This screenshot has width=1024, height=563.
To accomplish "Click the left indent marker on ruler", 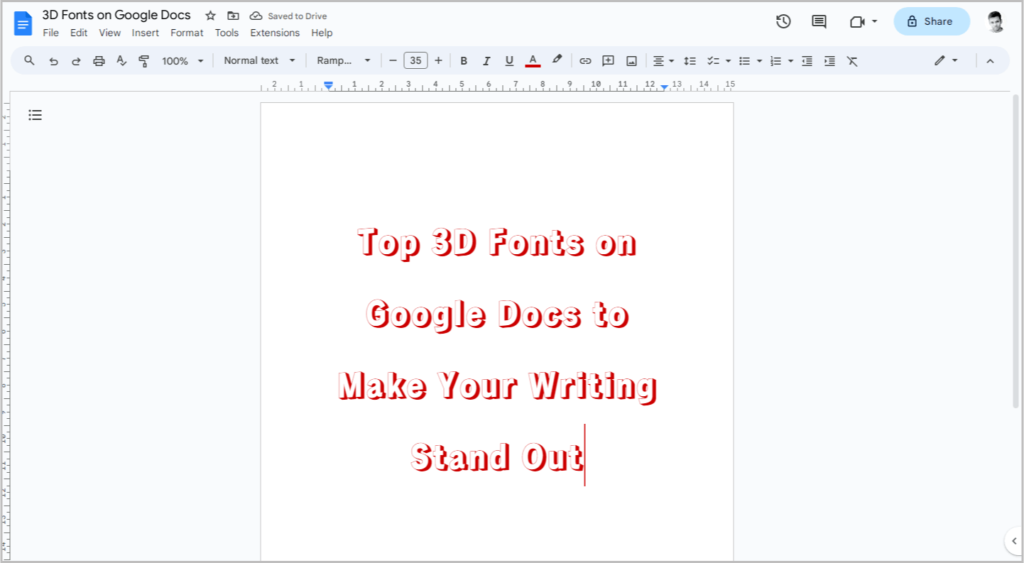I will coord(328,86).
